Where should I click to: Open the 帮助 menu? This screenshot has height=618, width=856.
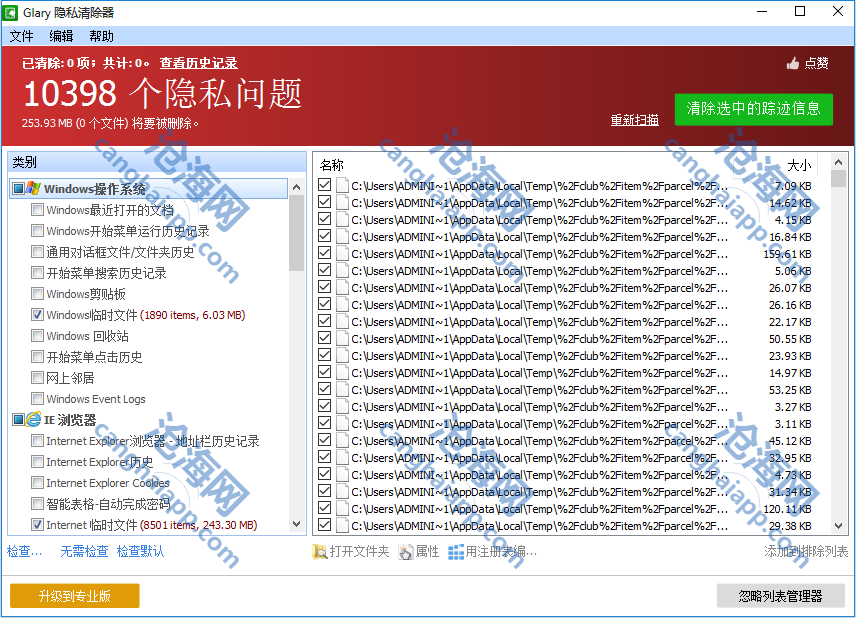[x=102, y=36]
